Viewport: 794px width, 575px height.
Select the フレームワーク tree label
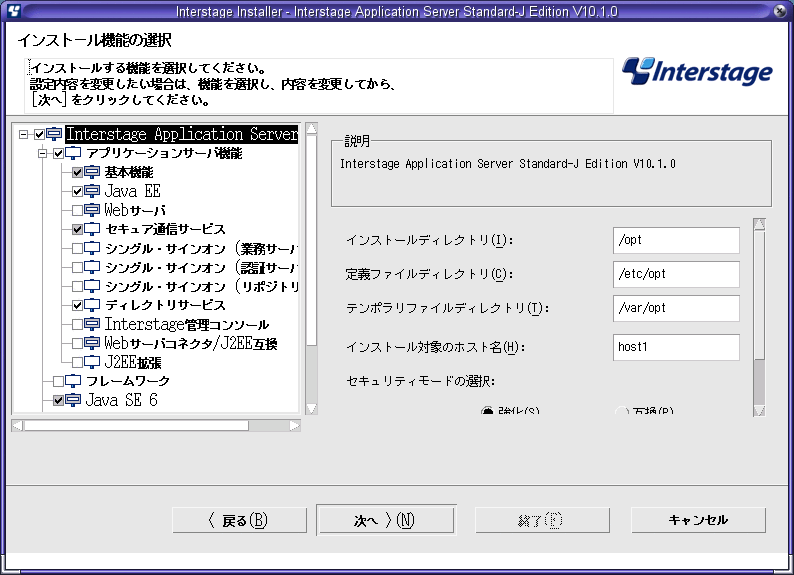pyautogui.click(x=128, y=381)
